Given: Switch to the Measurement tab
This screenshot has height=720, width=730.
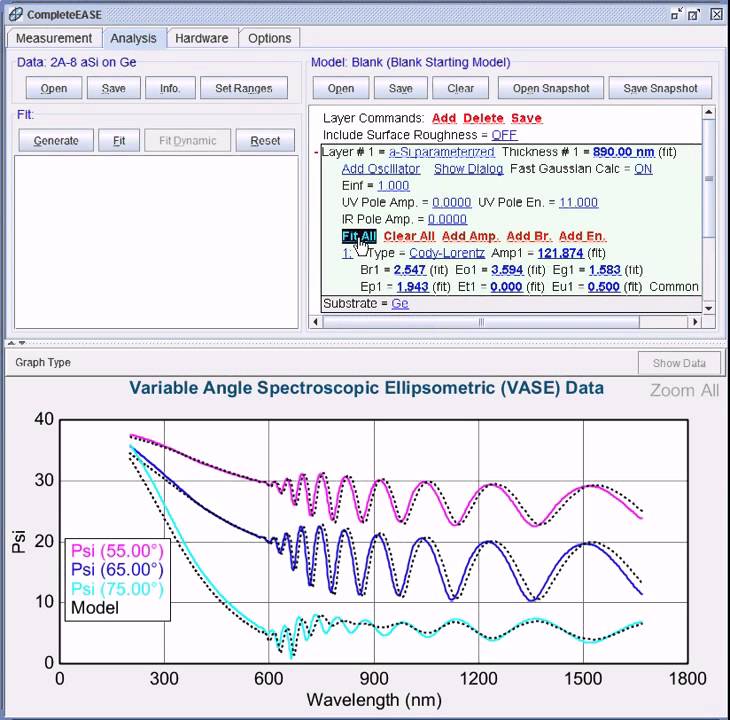Looking at the screenshot, I should 54,38.
